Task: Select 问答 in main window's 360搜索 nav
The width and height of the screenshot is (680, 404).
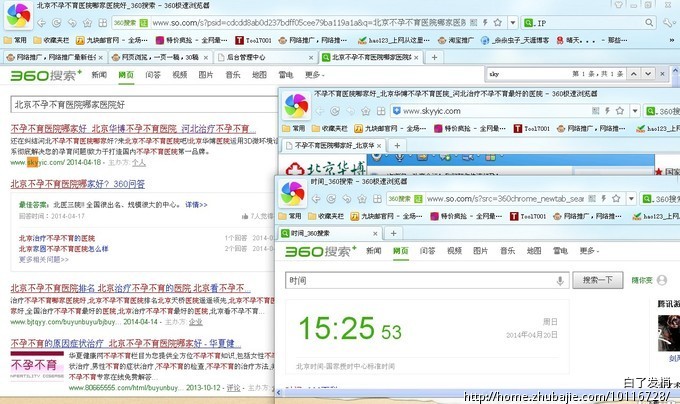Action: (x=153, y=75)
